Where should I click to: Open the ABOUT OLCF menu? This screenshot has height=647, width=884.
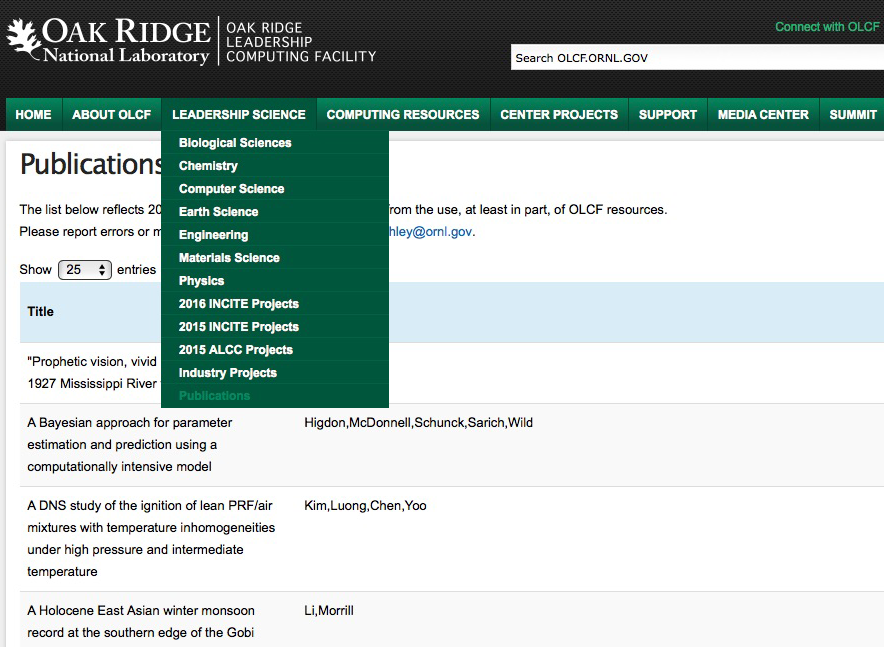tap(111, 115)
